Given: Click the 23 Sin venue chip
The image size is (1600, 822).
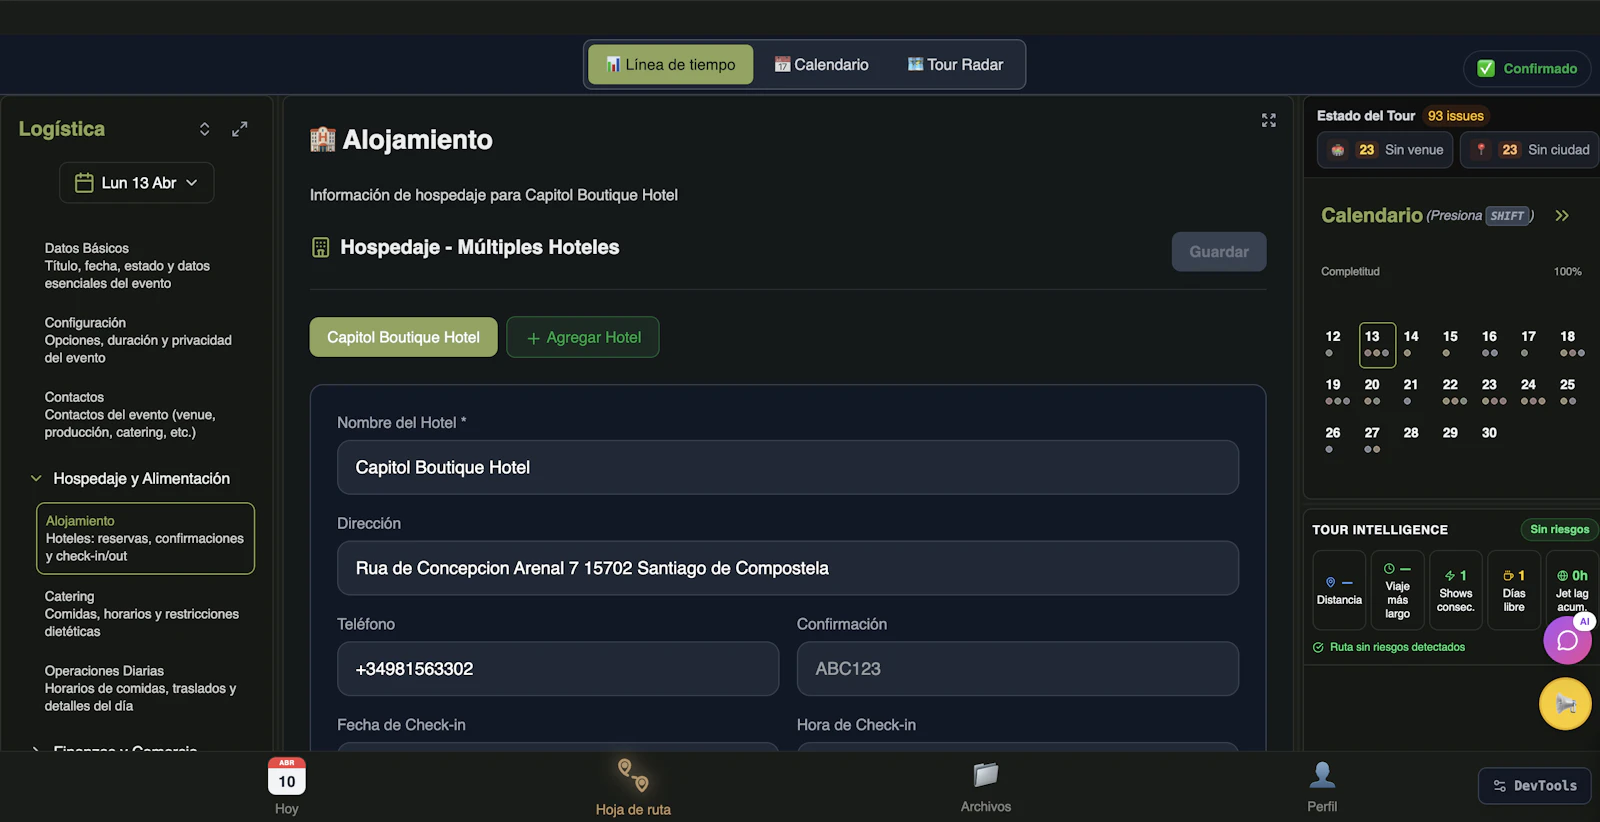Looking at the screenshot, I should pos(1386,150).
